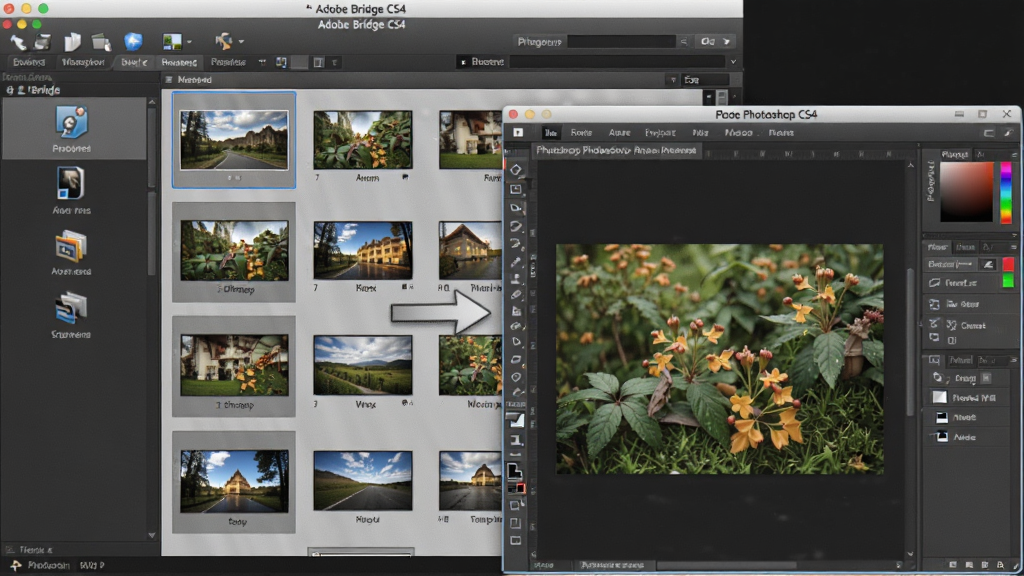Select the open document tab in Photoshop
Image resolution: width=1024 pixels, height=576 pixels.
click(x=616, y=150)
